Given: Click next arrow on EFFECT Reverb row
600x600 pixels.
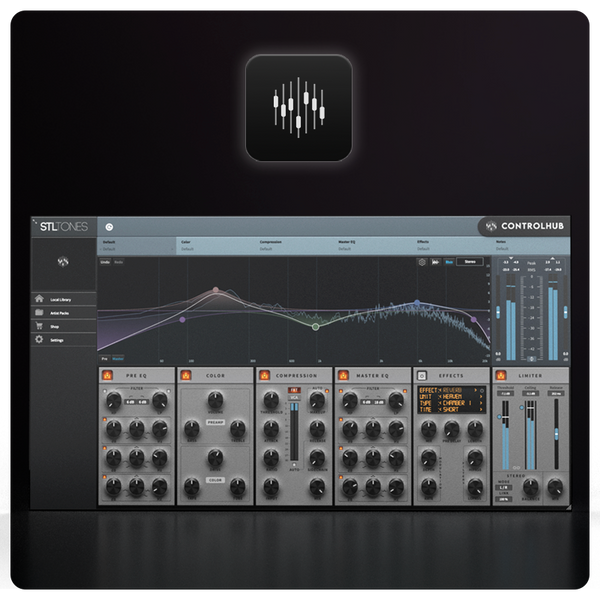Looking at the screenshot, I should tap(476, 390).
